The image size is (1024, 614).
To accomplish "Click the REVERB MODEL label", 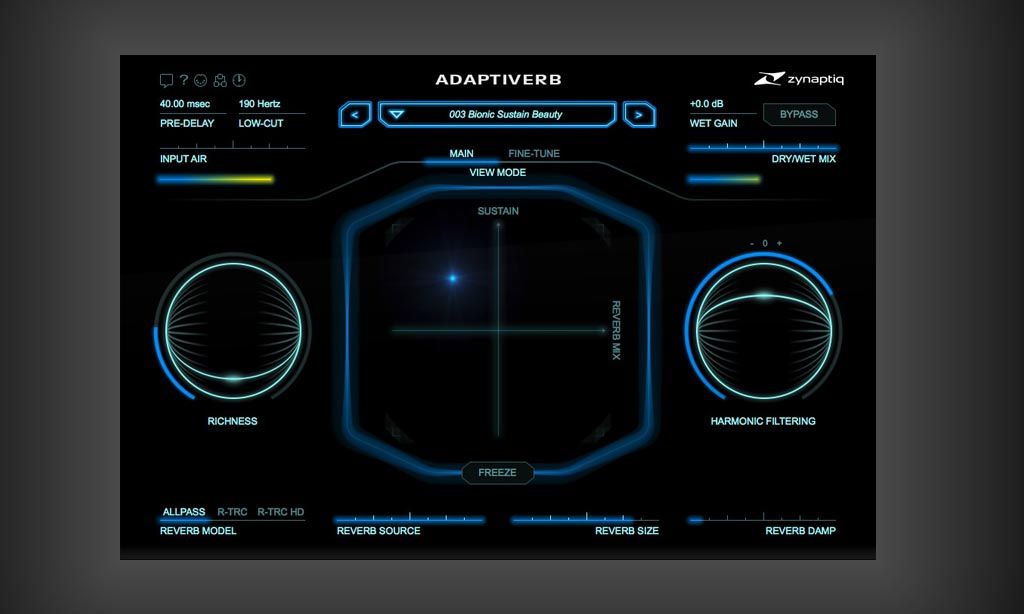I will (198, 531).
